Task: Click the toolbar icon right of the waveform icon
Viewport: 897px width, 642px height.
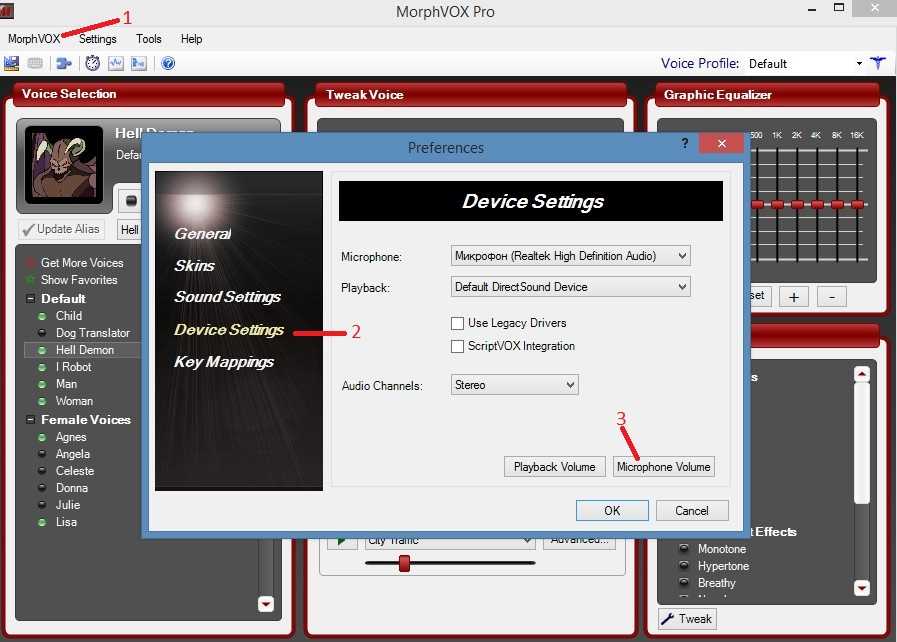Action: (139, 64)
